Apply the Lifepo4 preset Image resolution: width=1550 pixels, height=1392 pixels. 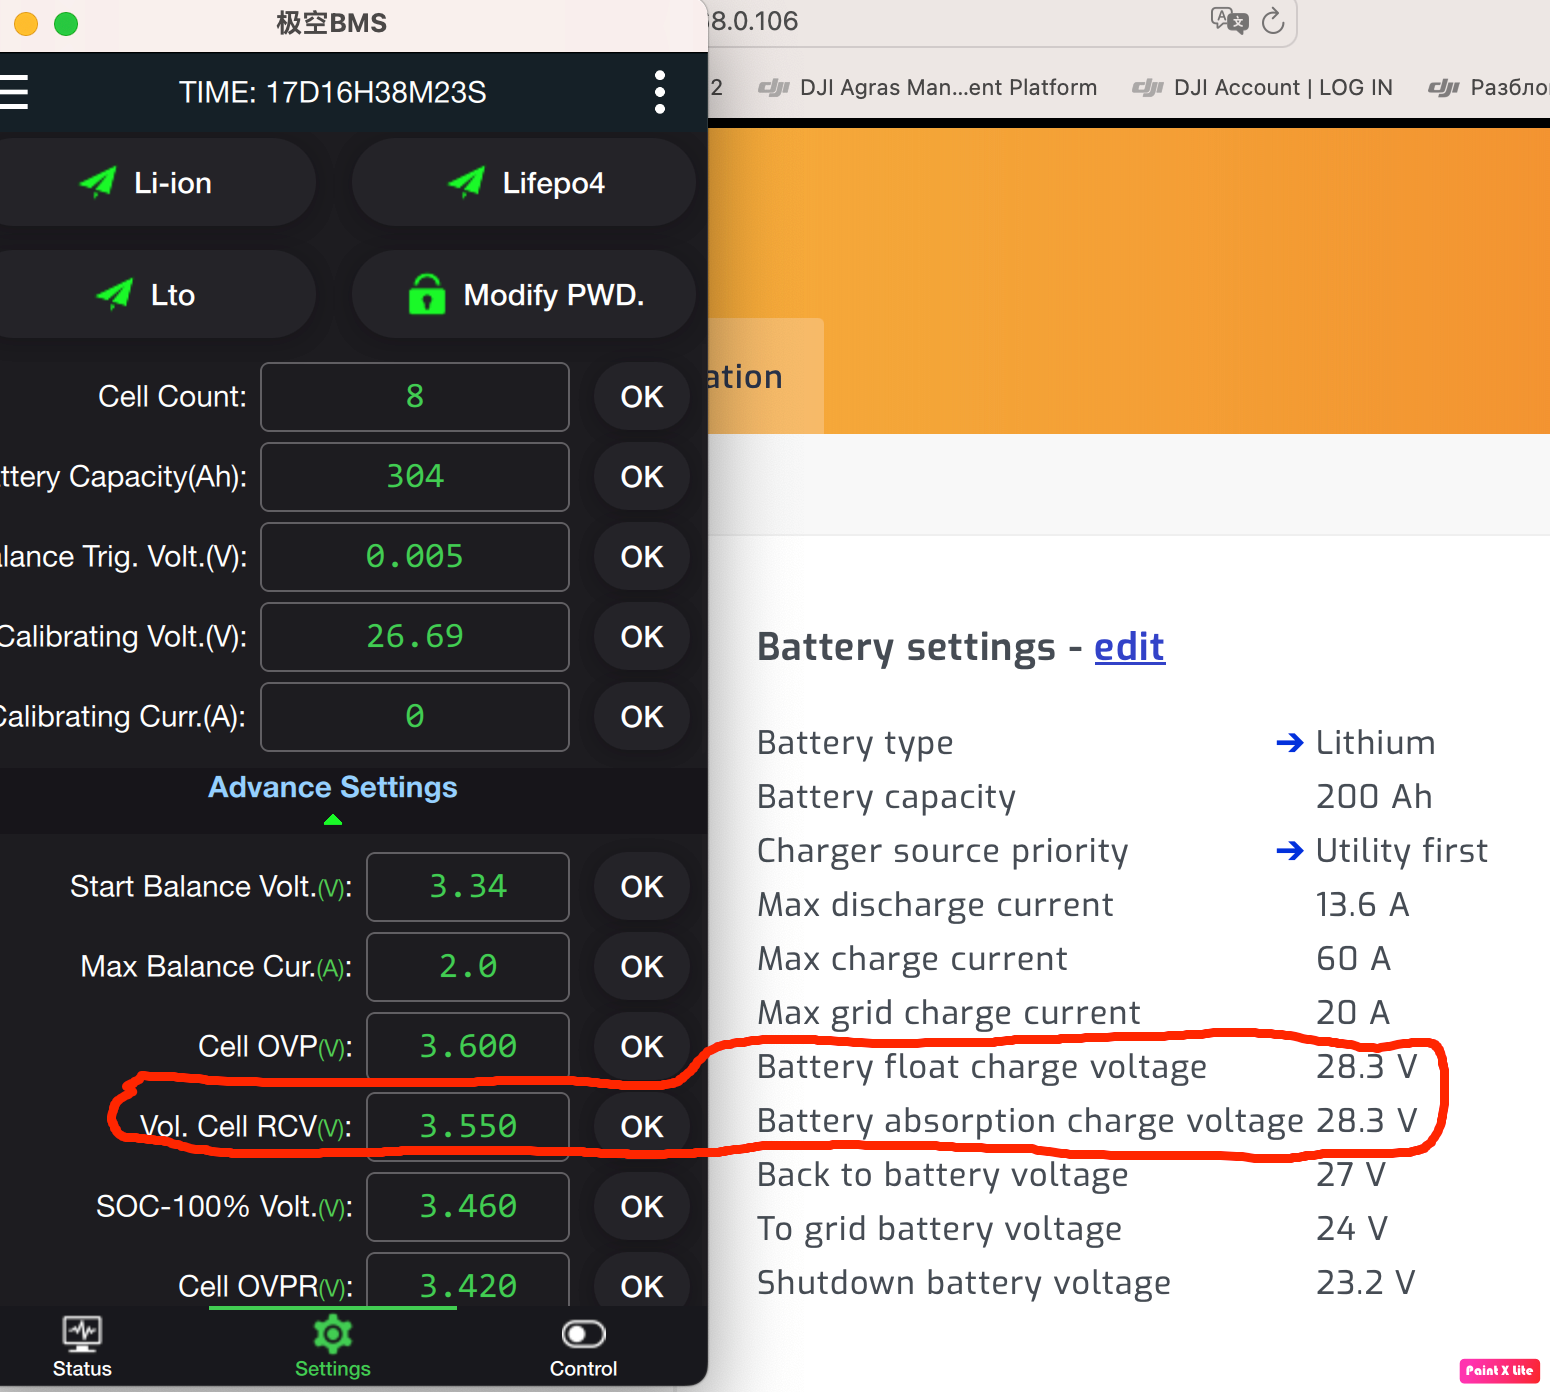click(x=524, y=183)
